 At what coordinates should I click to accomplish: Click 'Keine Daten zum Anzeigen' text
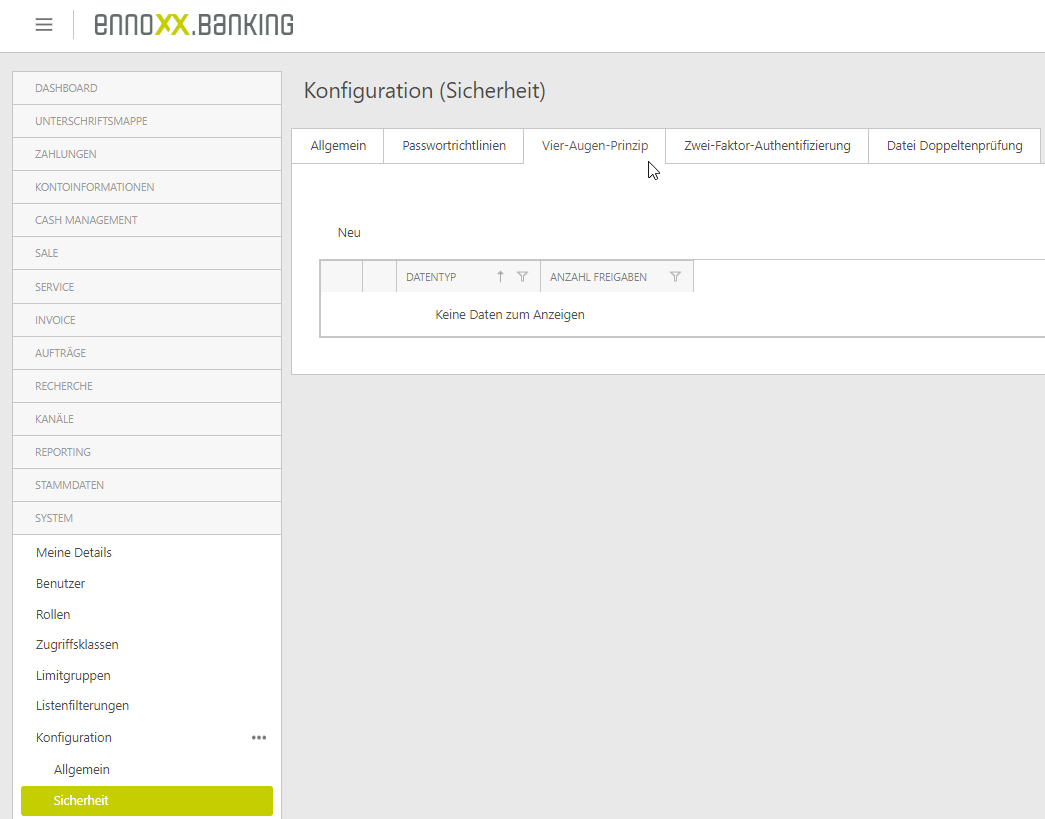point(510,315)
